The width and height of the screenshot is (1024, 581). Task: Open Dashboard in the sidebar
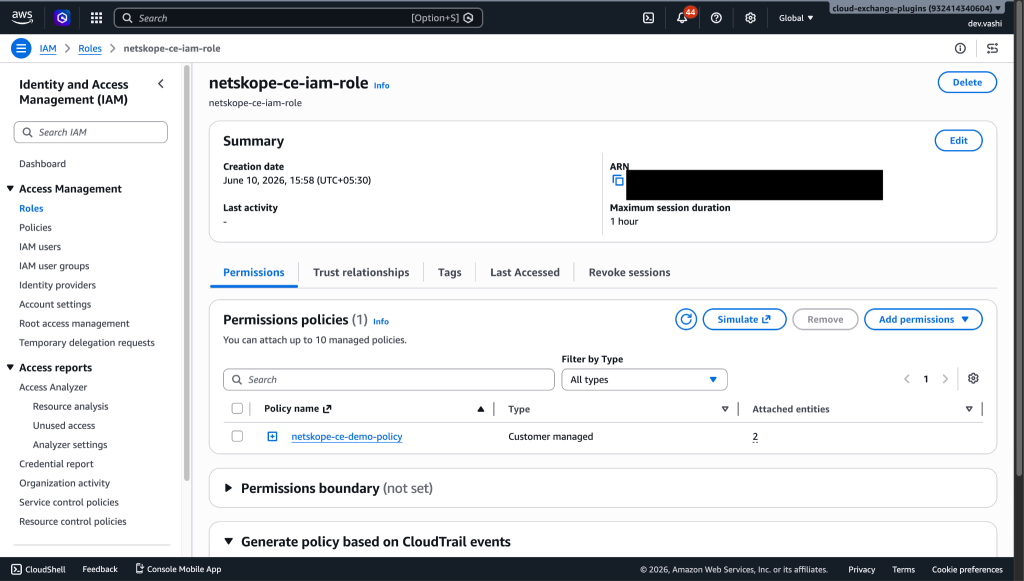[42, 163]
